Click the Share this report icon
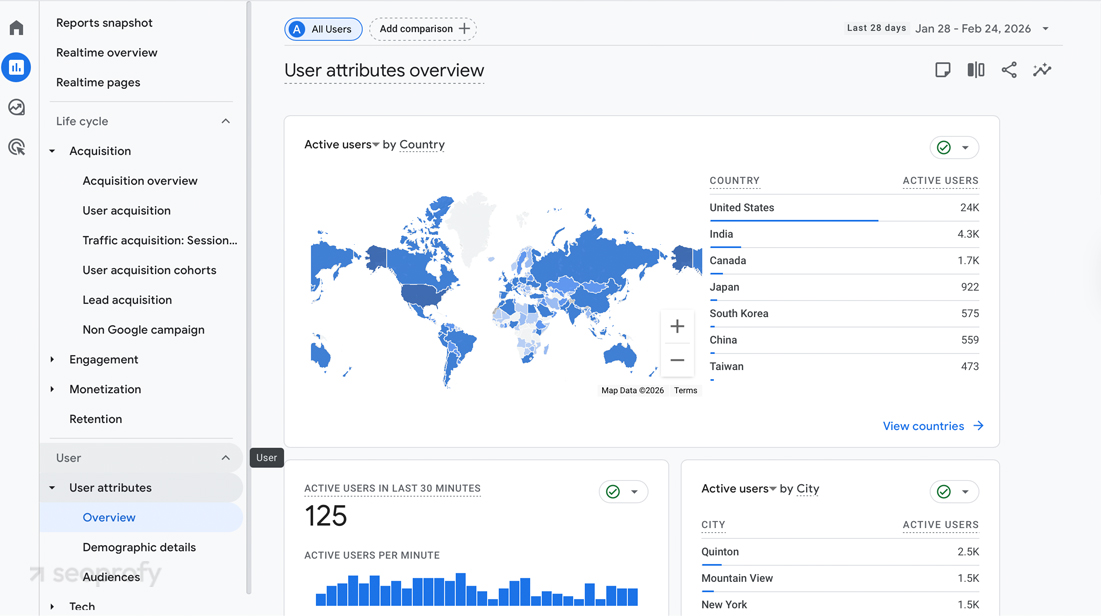The width and height of the screenshot is (1101, 616). [1009, 70]
